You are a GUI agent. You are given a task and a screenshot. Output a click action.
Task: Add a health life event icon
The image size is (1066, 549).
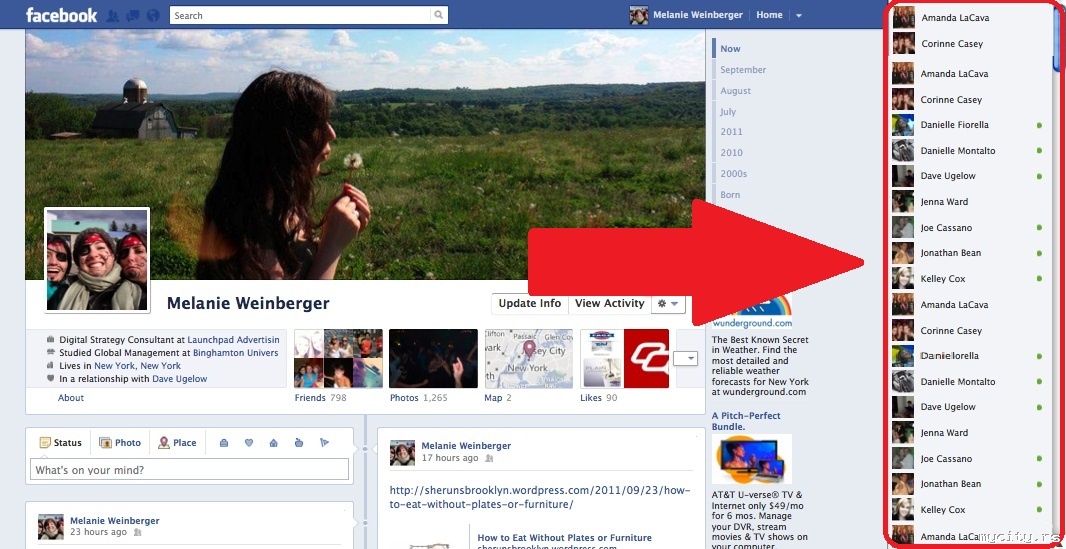(298, 443)
